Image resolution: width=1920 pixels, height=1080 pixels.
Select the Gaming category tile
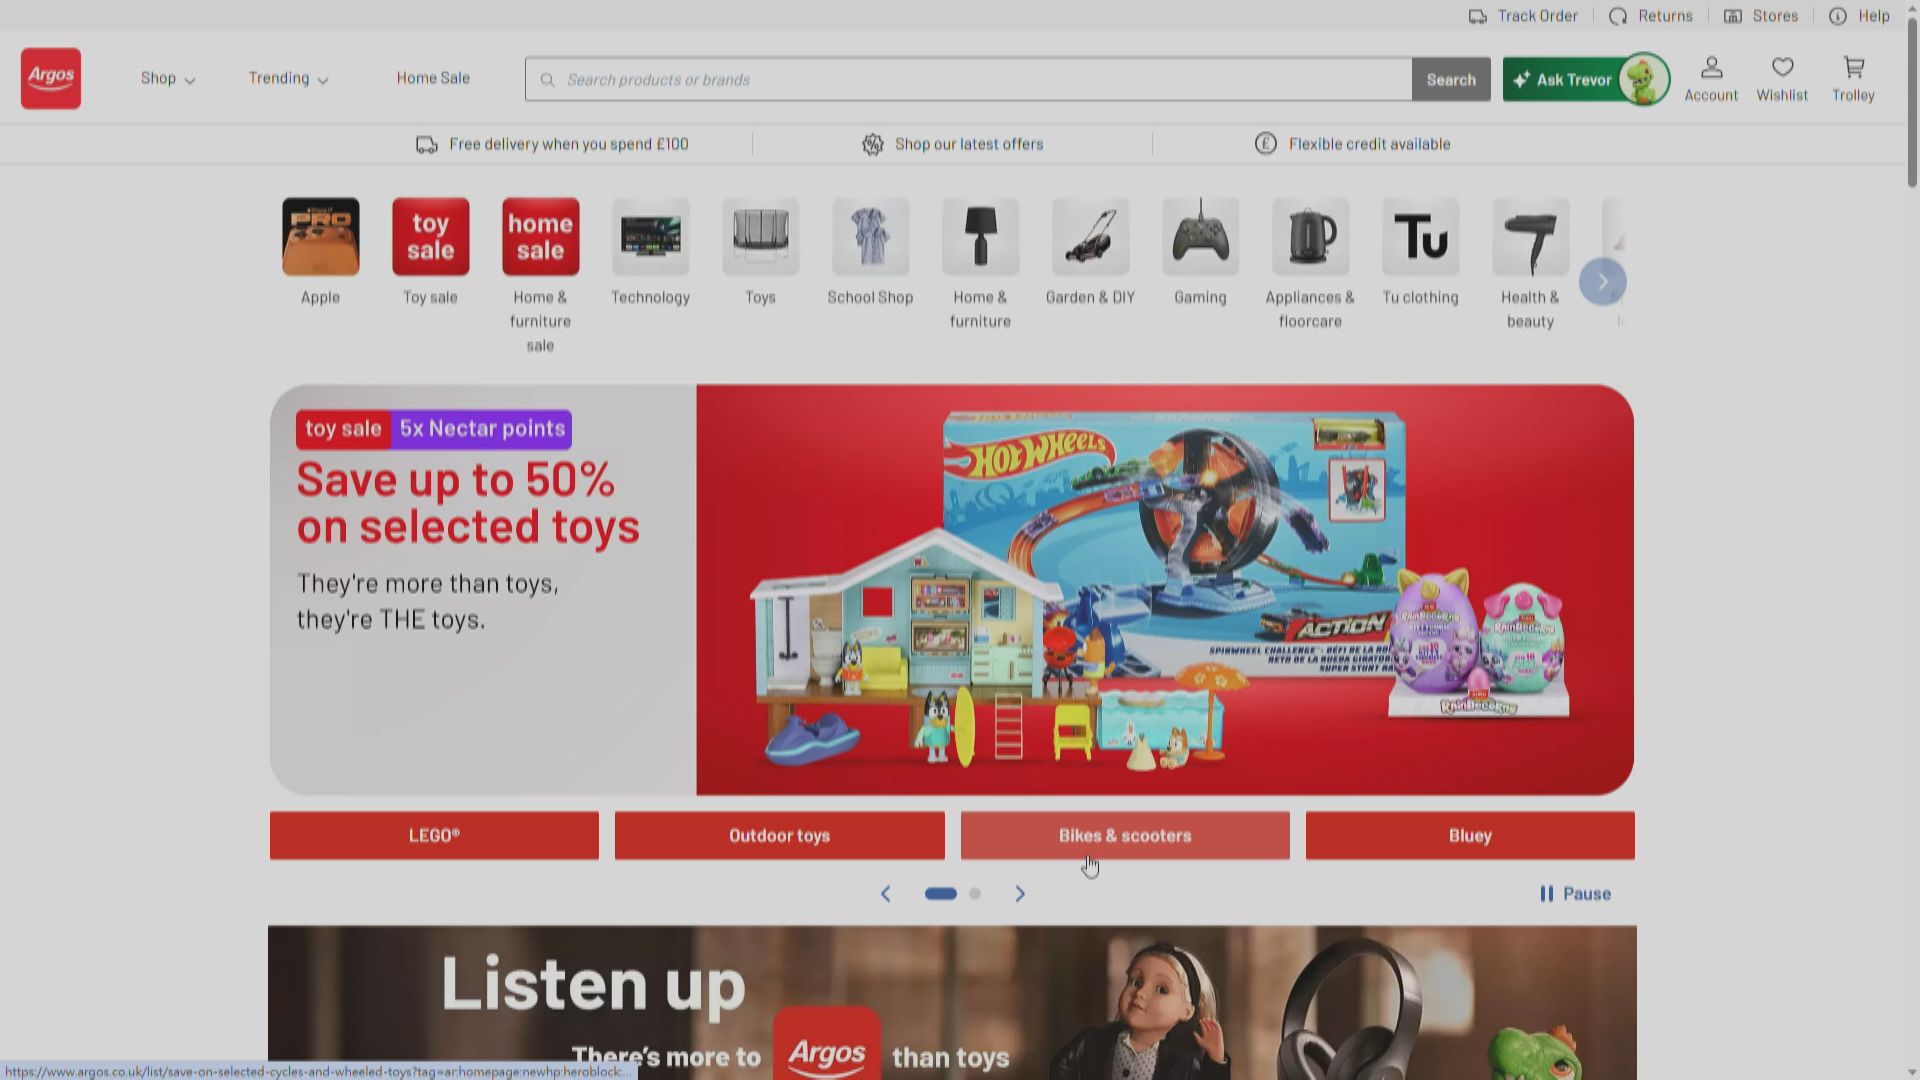pos(1200,238)
